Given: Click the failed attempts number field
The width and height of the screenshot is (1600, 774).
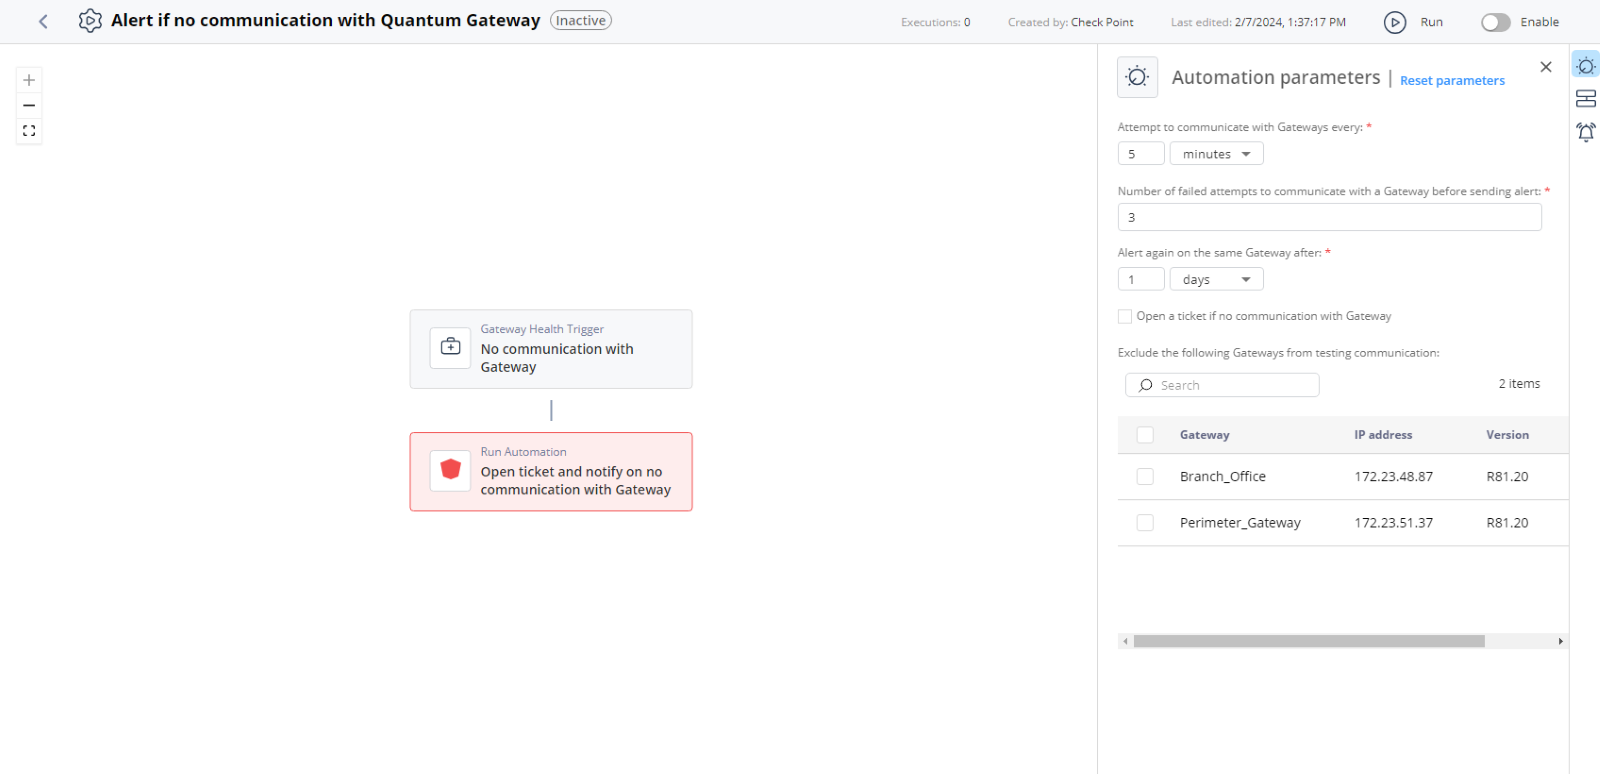Looking at the screenshot, I should pyautogui.click(x=1329, y=217).
